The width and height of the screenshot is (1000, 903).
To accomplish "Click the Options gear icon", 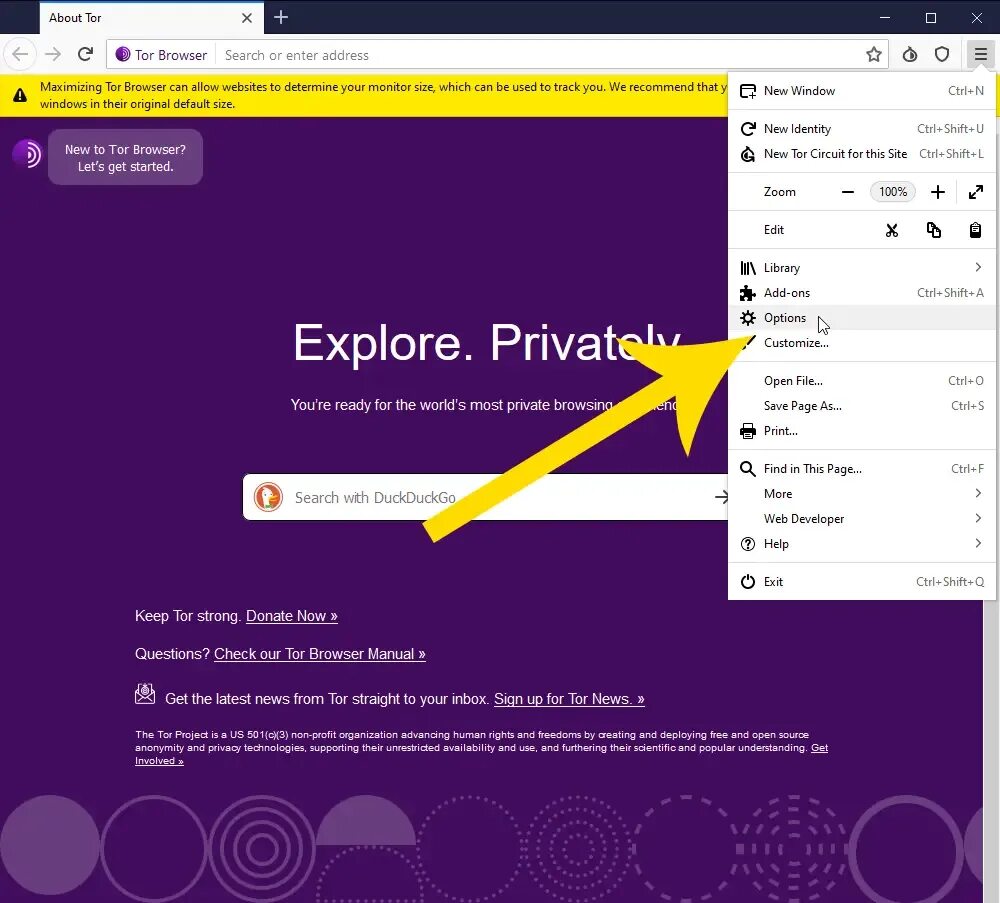I will pyautogui.click(x=747, y=318).
